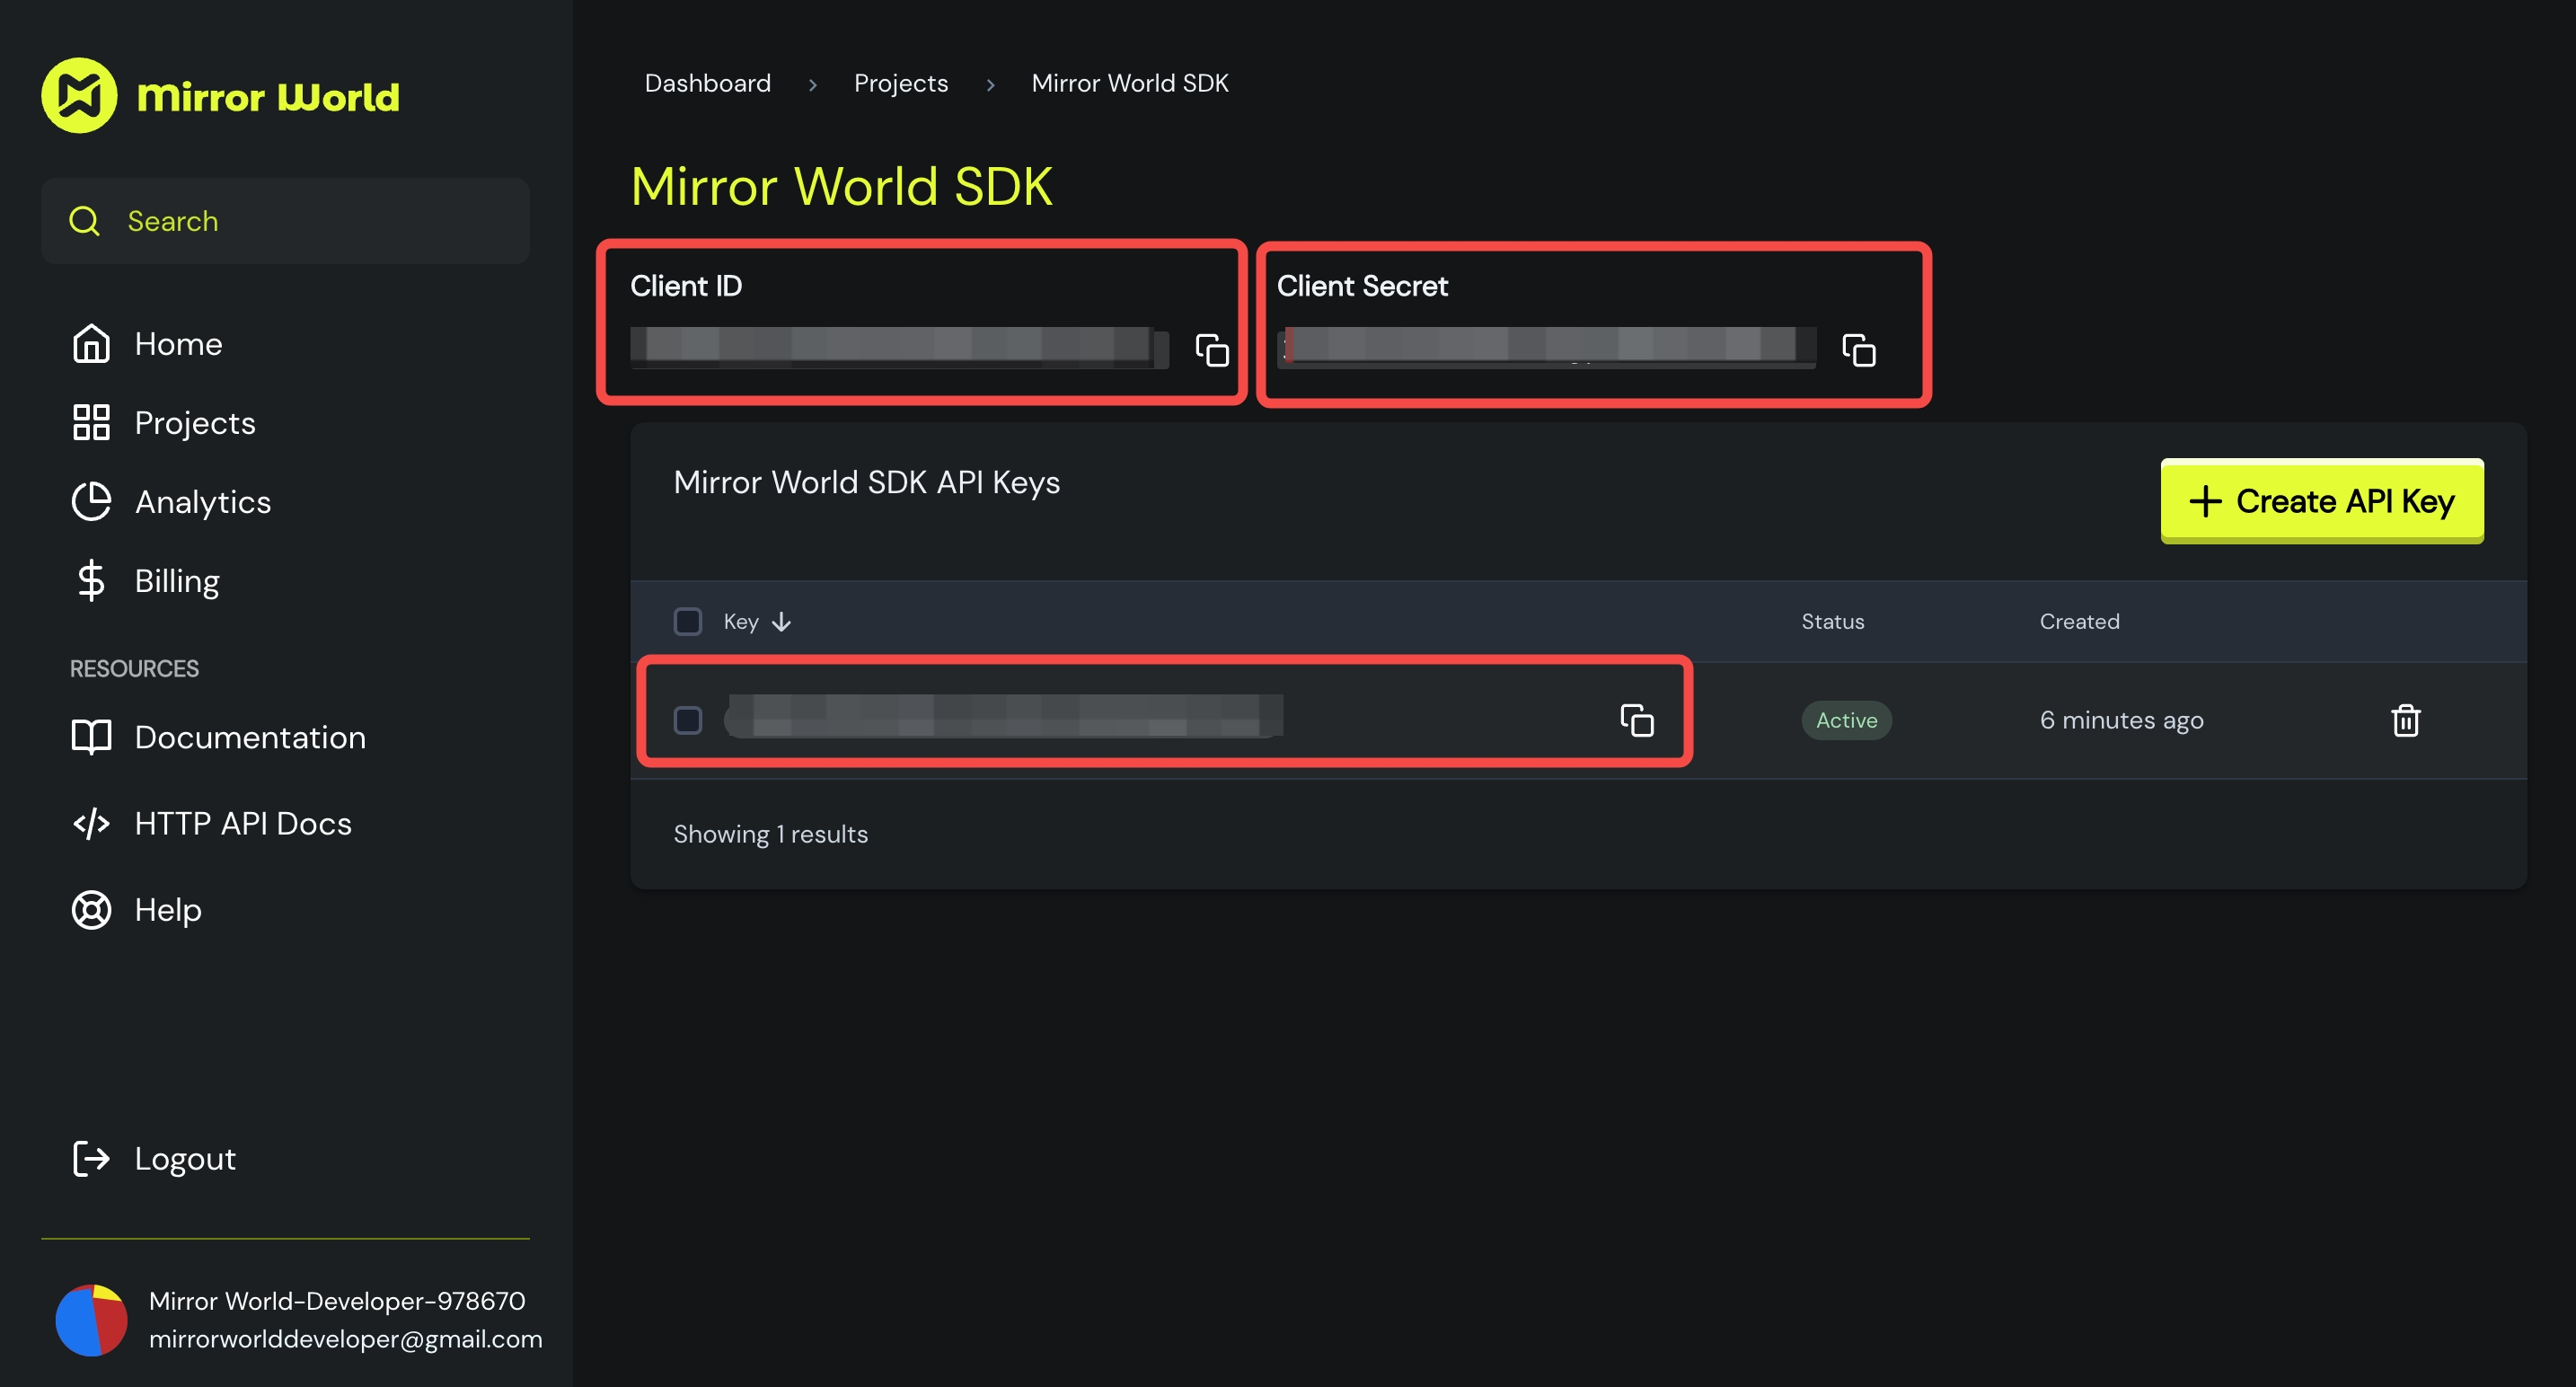Click the Create API Key button
Image resolution: width=2576 pixels, height=1387 pixels.
[x=2321, y=501]
